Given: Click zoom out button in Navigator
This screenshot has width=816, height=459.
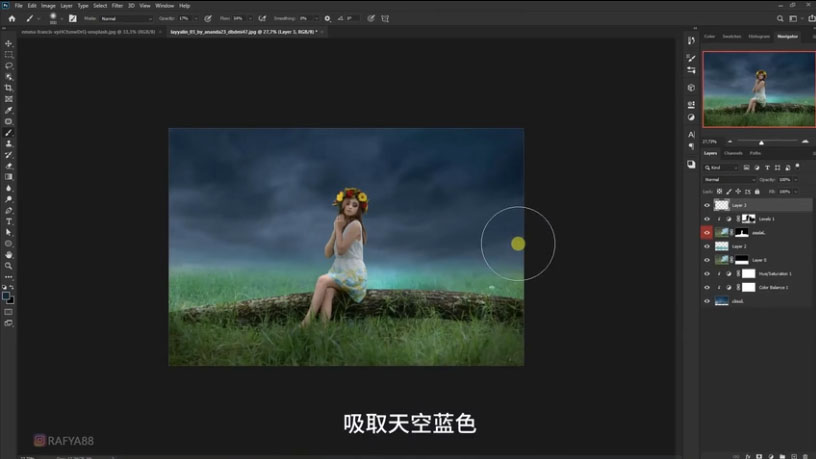Looking at the screenshot, I should tap(730, 142).
